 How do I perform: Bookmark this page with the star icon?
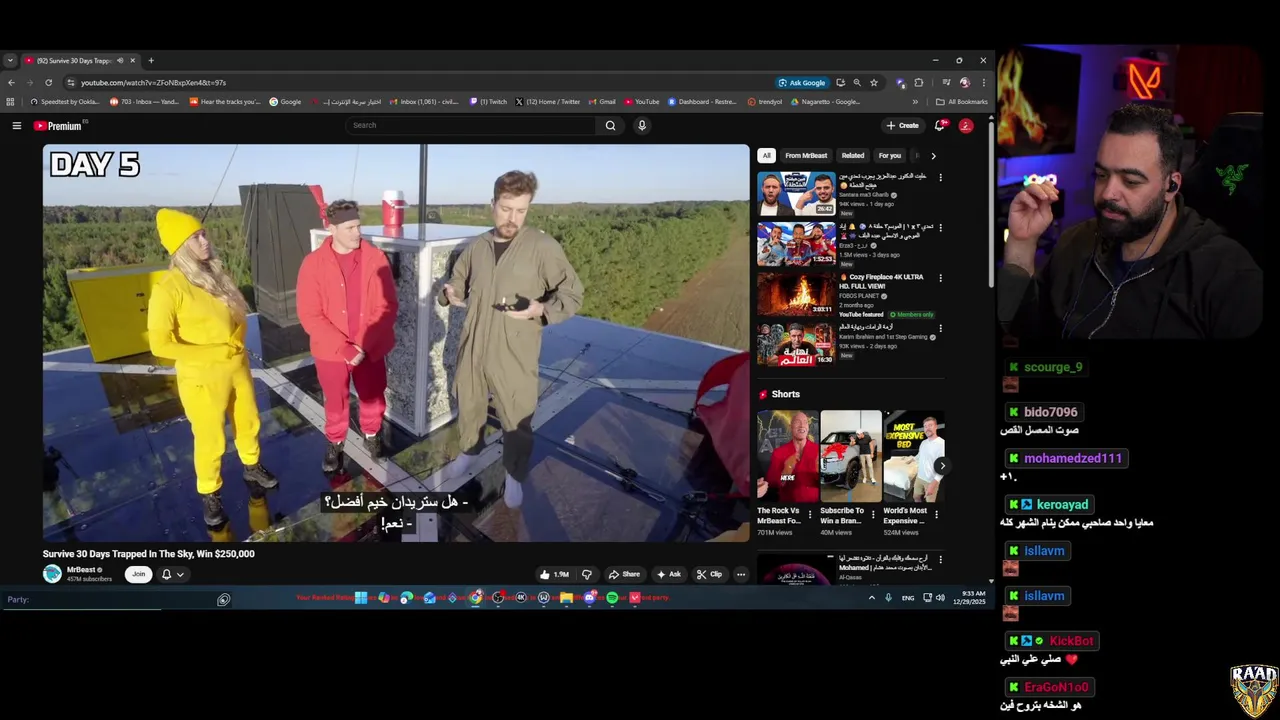click(x=874, y=83)
